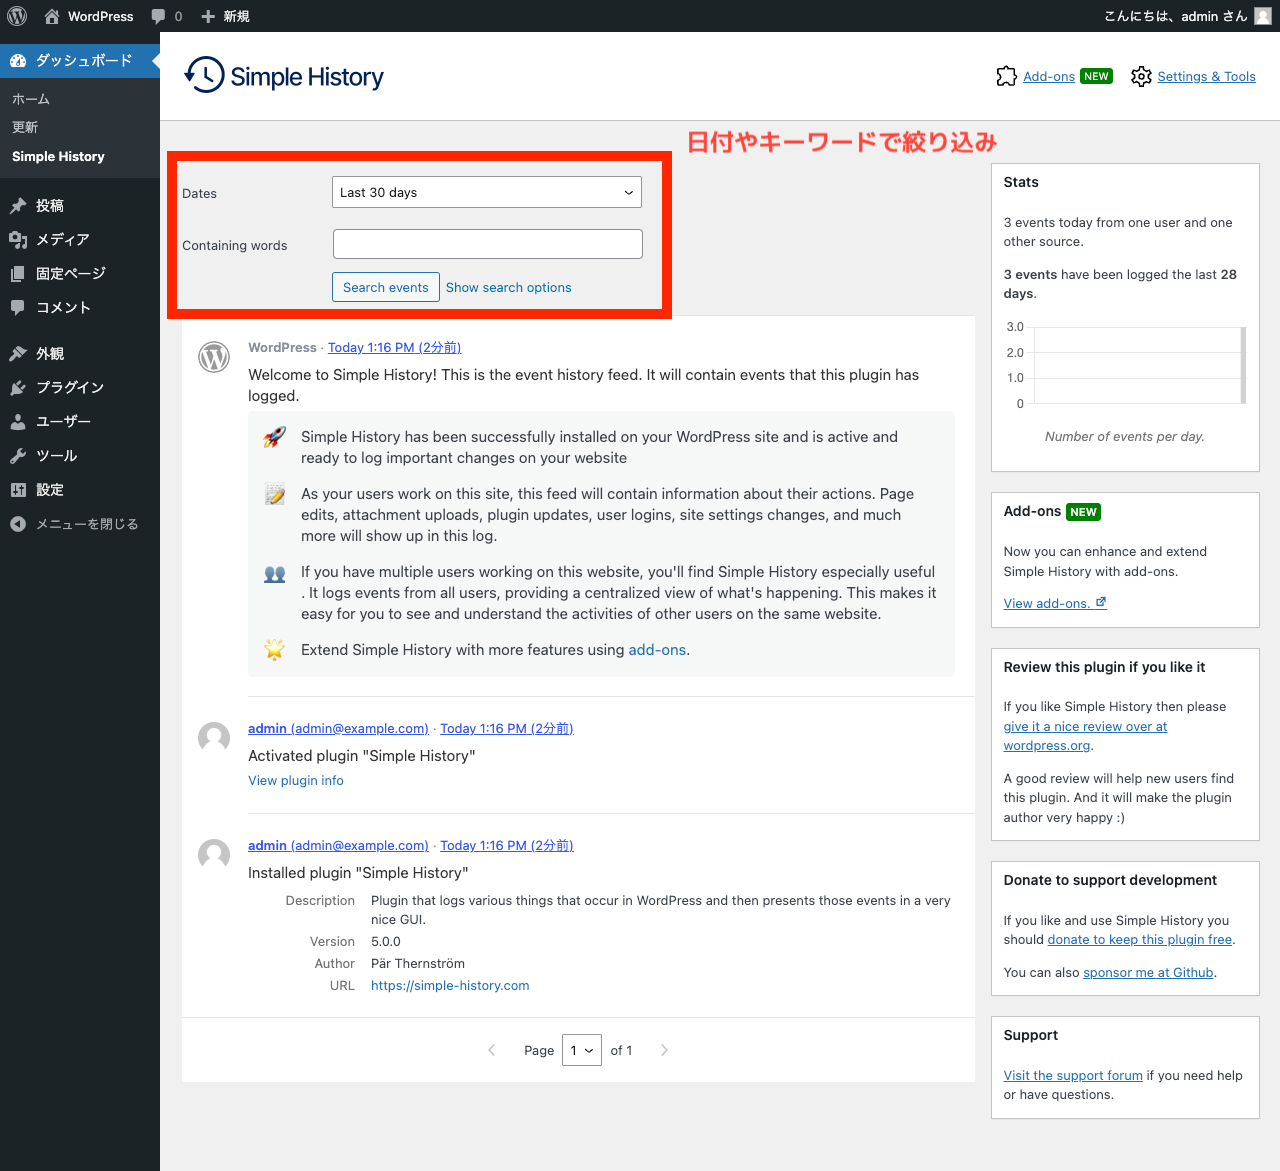Click add-ons link in welcome message
The image size is (1280, 1171).
point(657,650)
